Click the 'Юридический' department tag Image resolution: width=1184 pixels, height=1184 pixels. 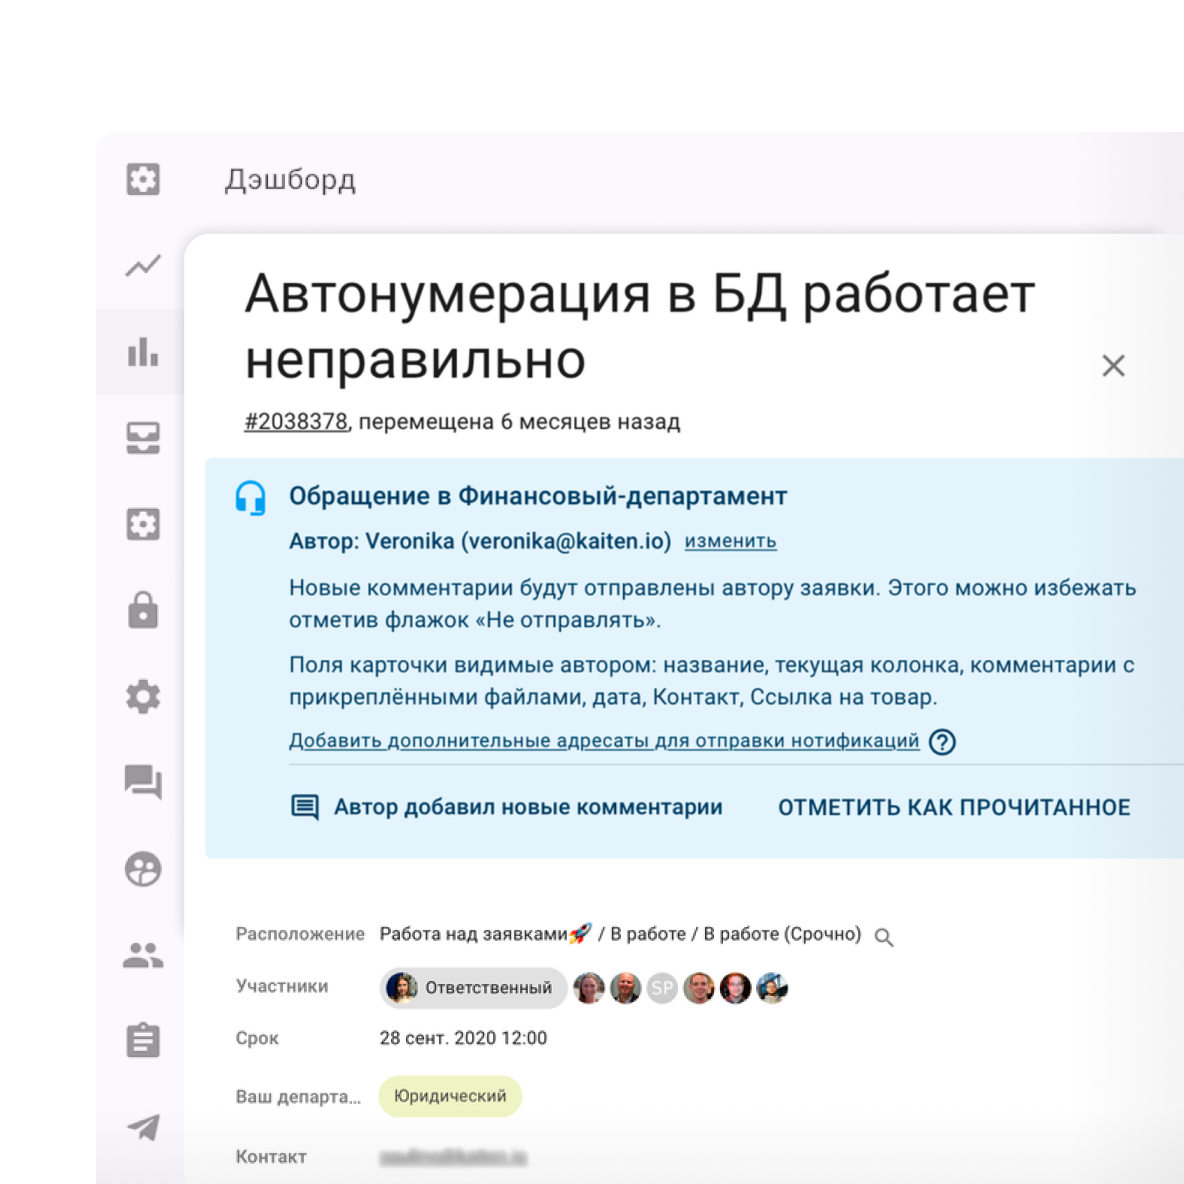click(x=450, y=1096)
